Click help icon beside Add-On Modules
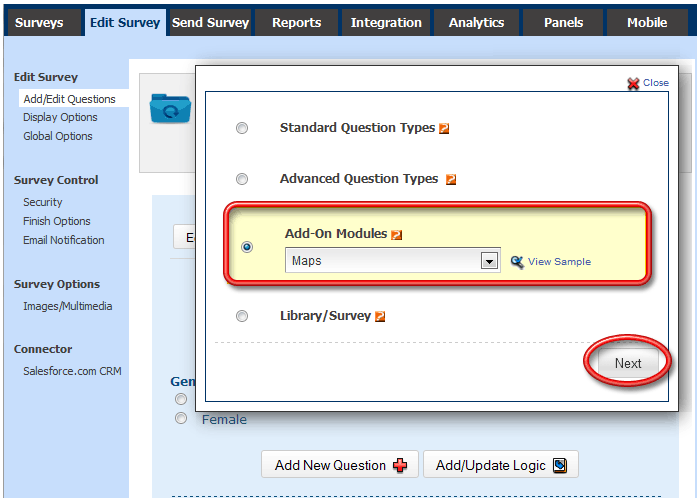The image size is (699, 501). (x=397, y=235)
